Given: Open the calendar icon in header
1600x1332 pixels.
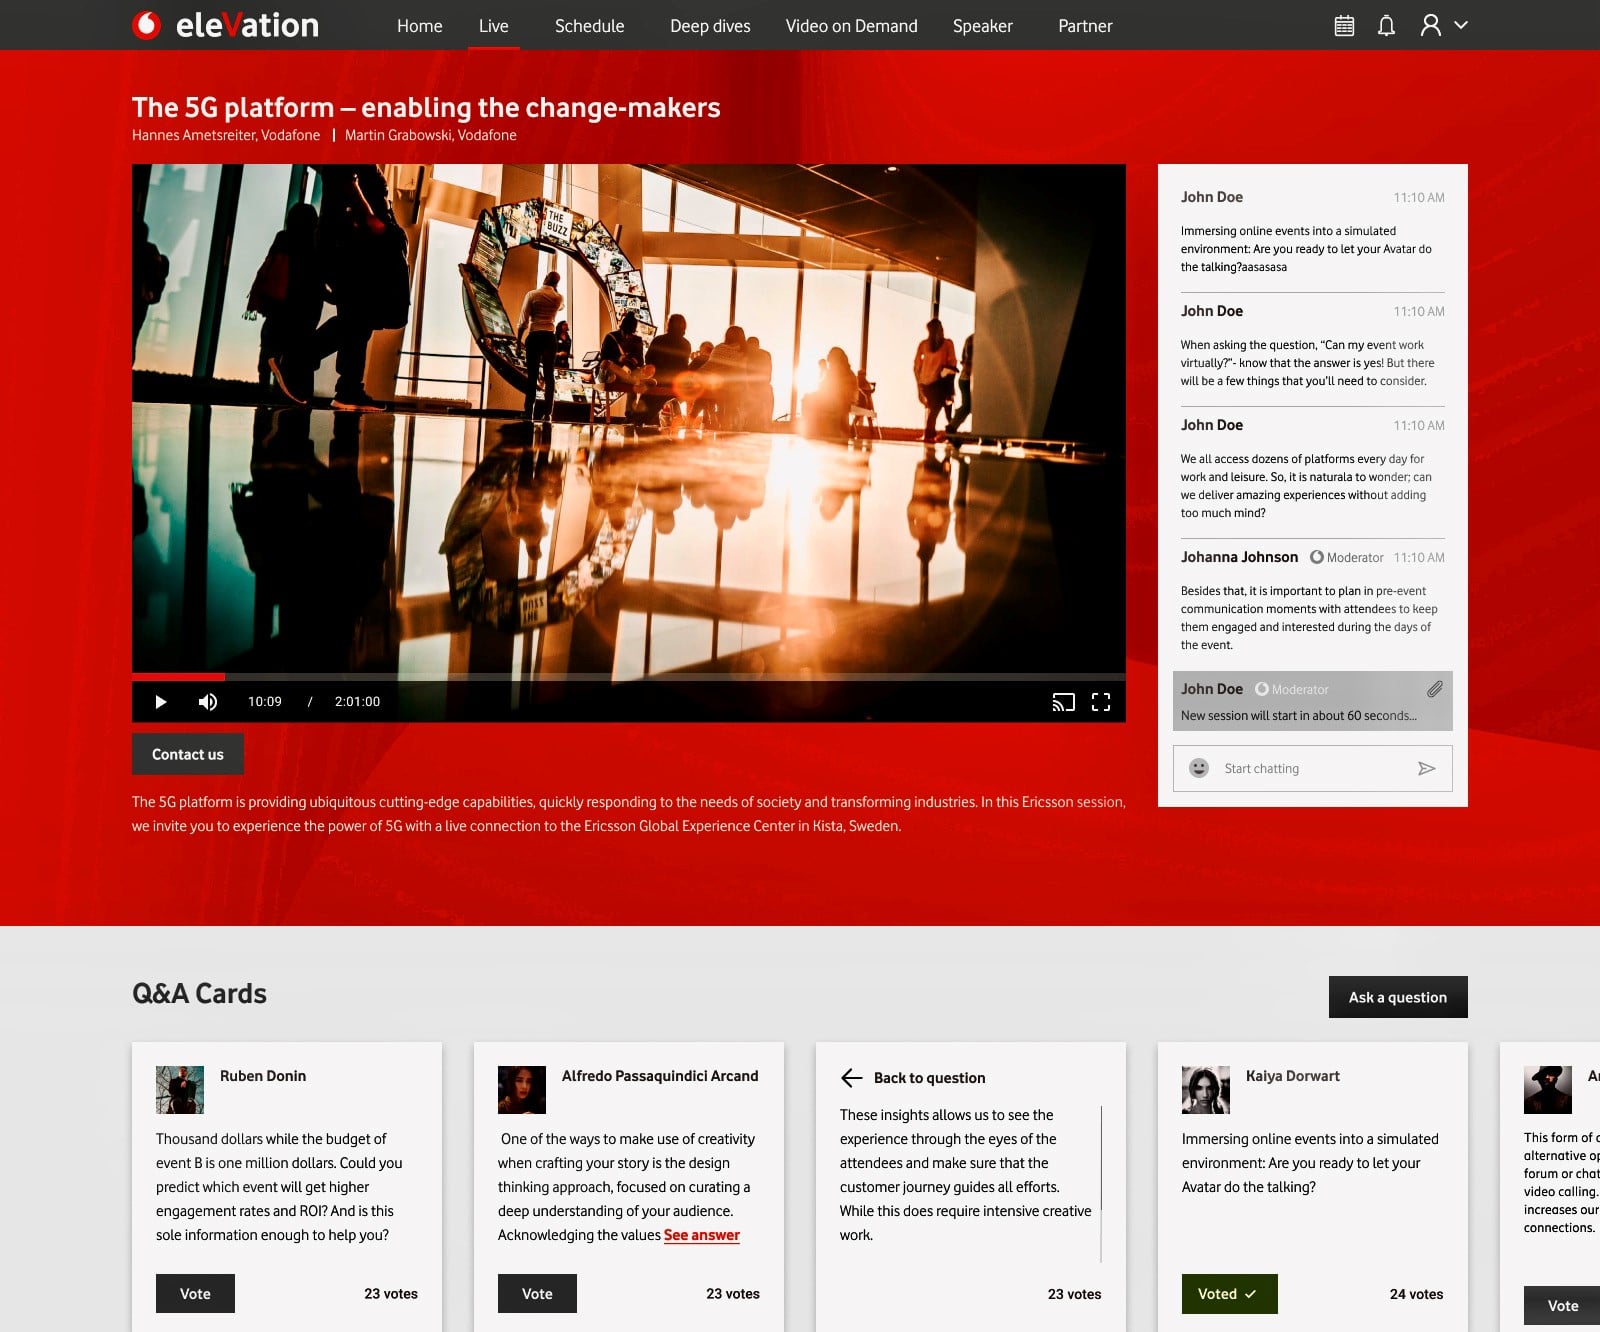Looking at the screenshot, I should 1344,26.
